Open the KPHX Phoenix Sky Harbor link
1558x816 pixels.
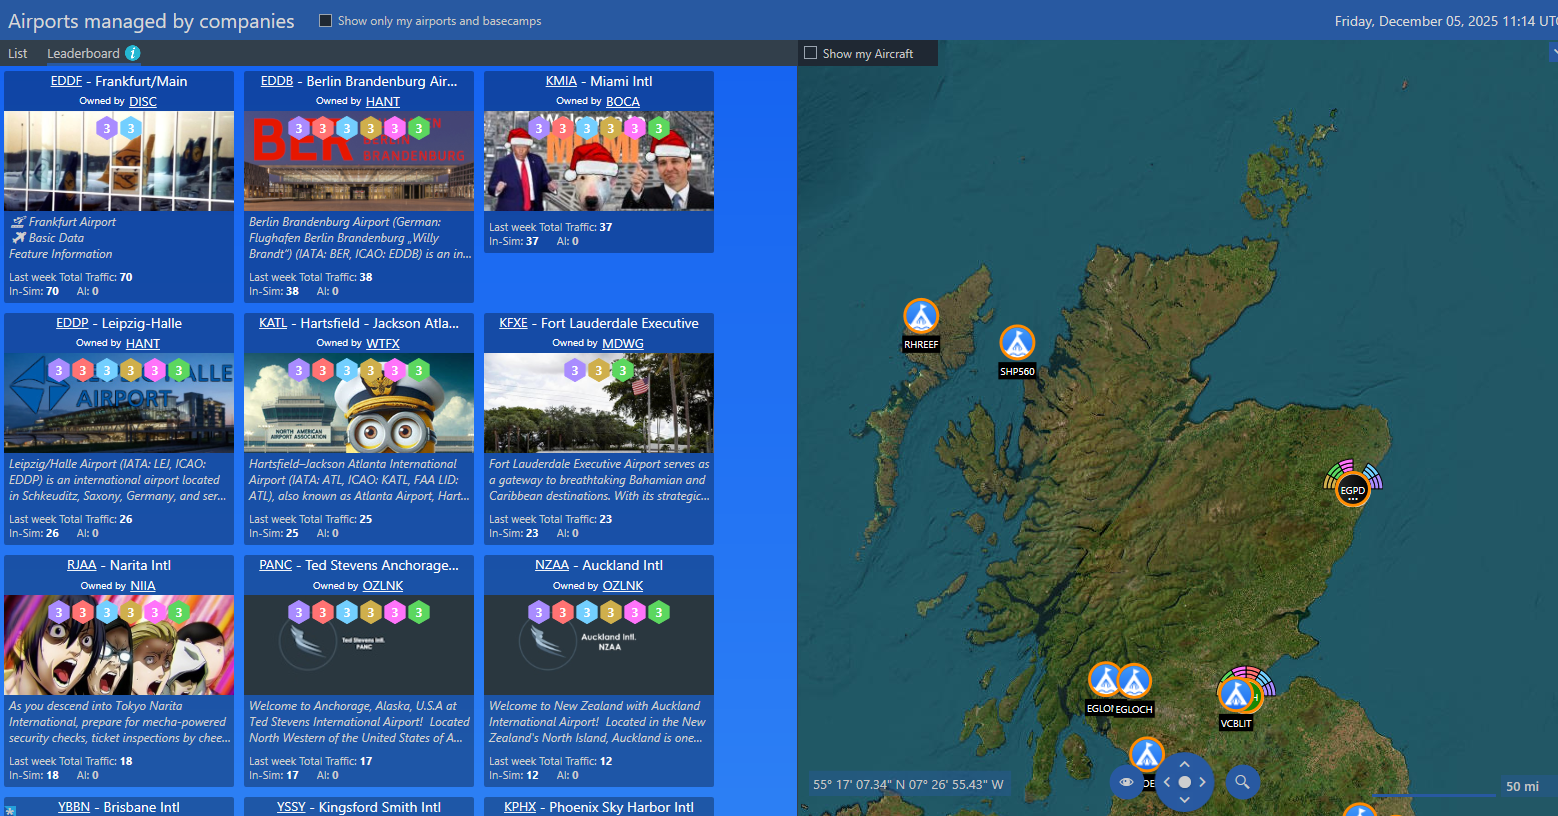520,807
